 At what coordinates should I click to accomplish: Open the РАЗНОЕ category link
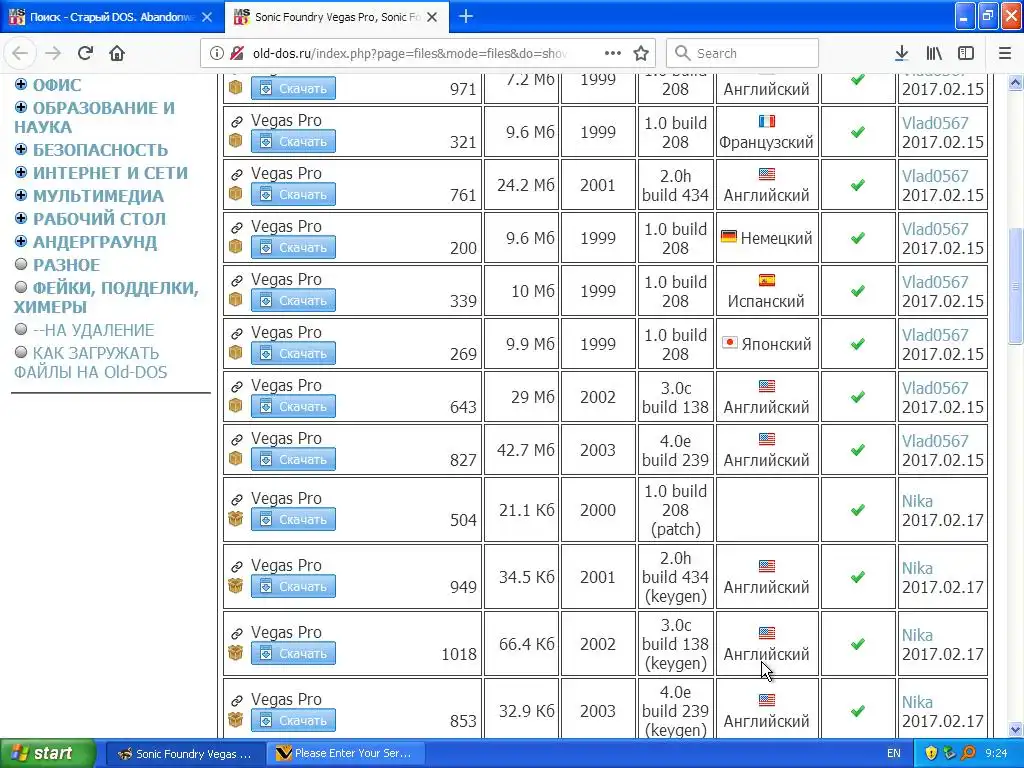point(67,265)
